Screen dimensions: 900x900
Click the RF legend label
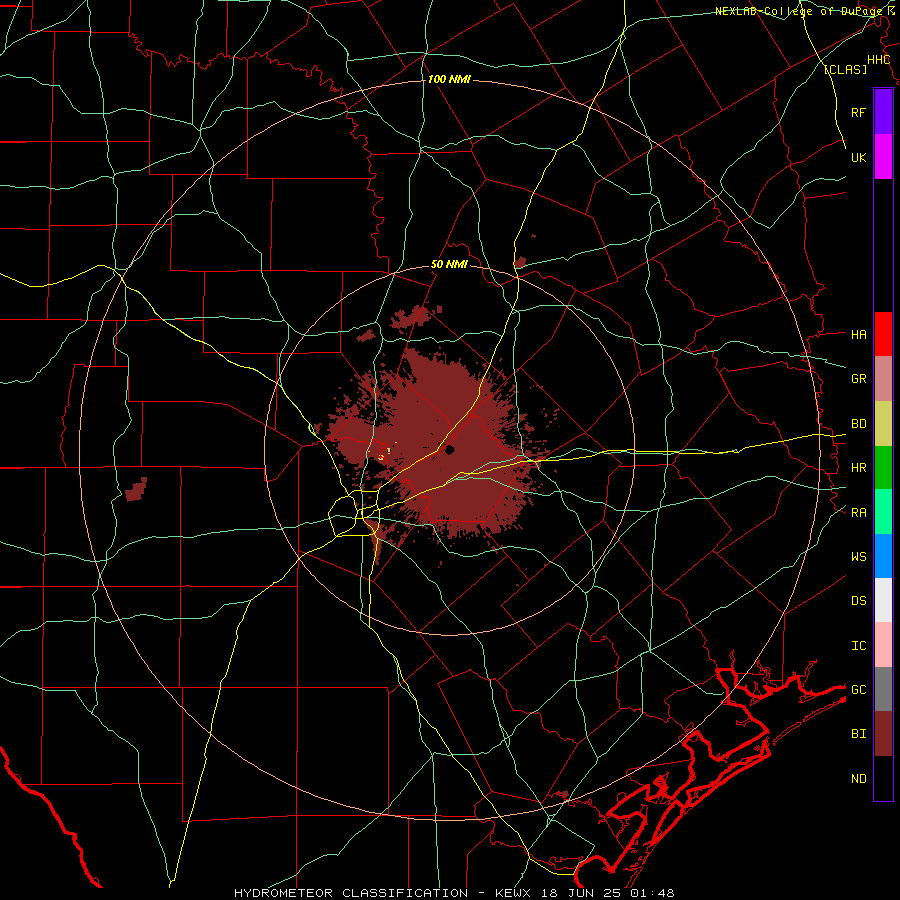tap(858, 112)
